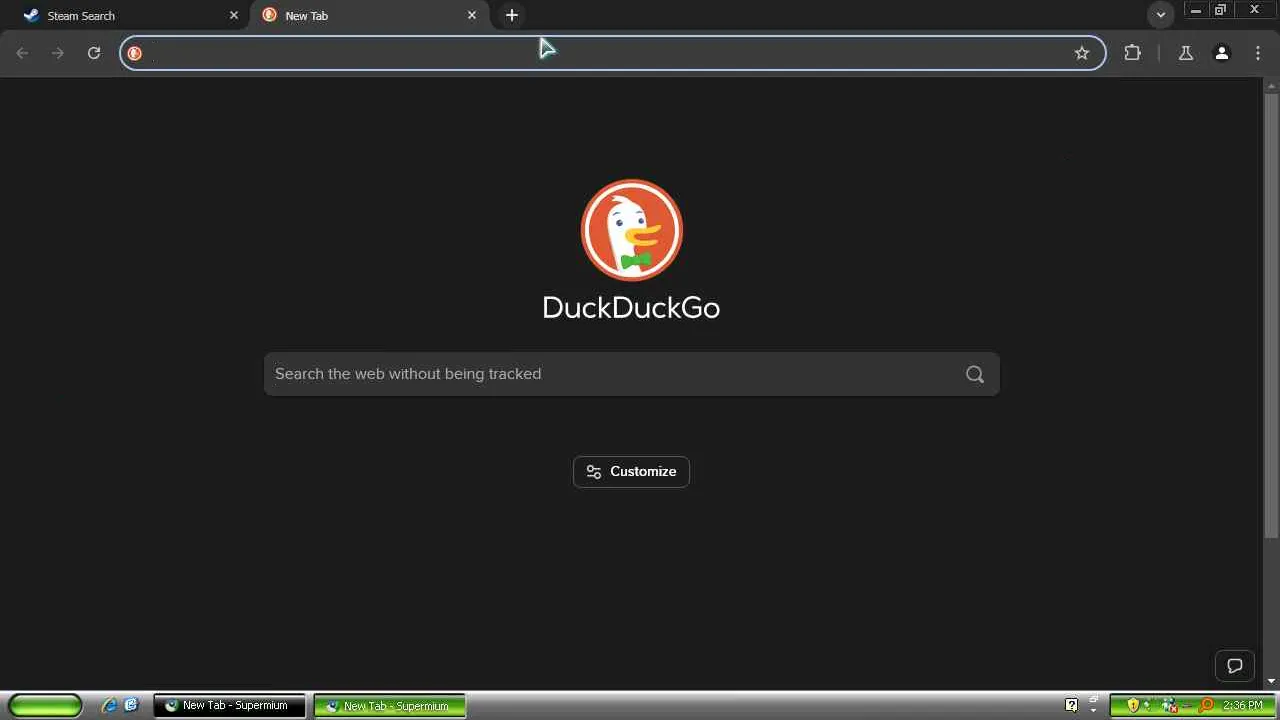Restore down the browser window
The width and height of the screenshot is (1280, 720).
pyautogui.click(x=1221, y=10)
